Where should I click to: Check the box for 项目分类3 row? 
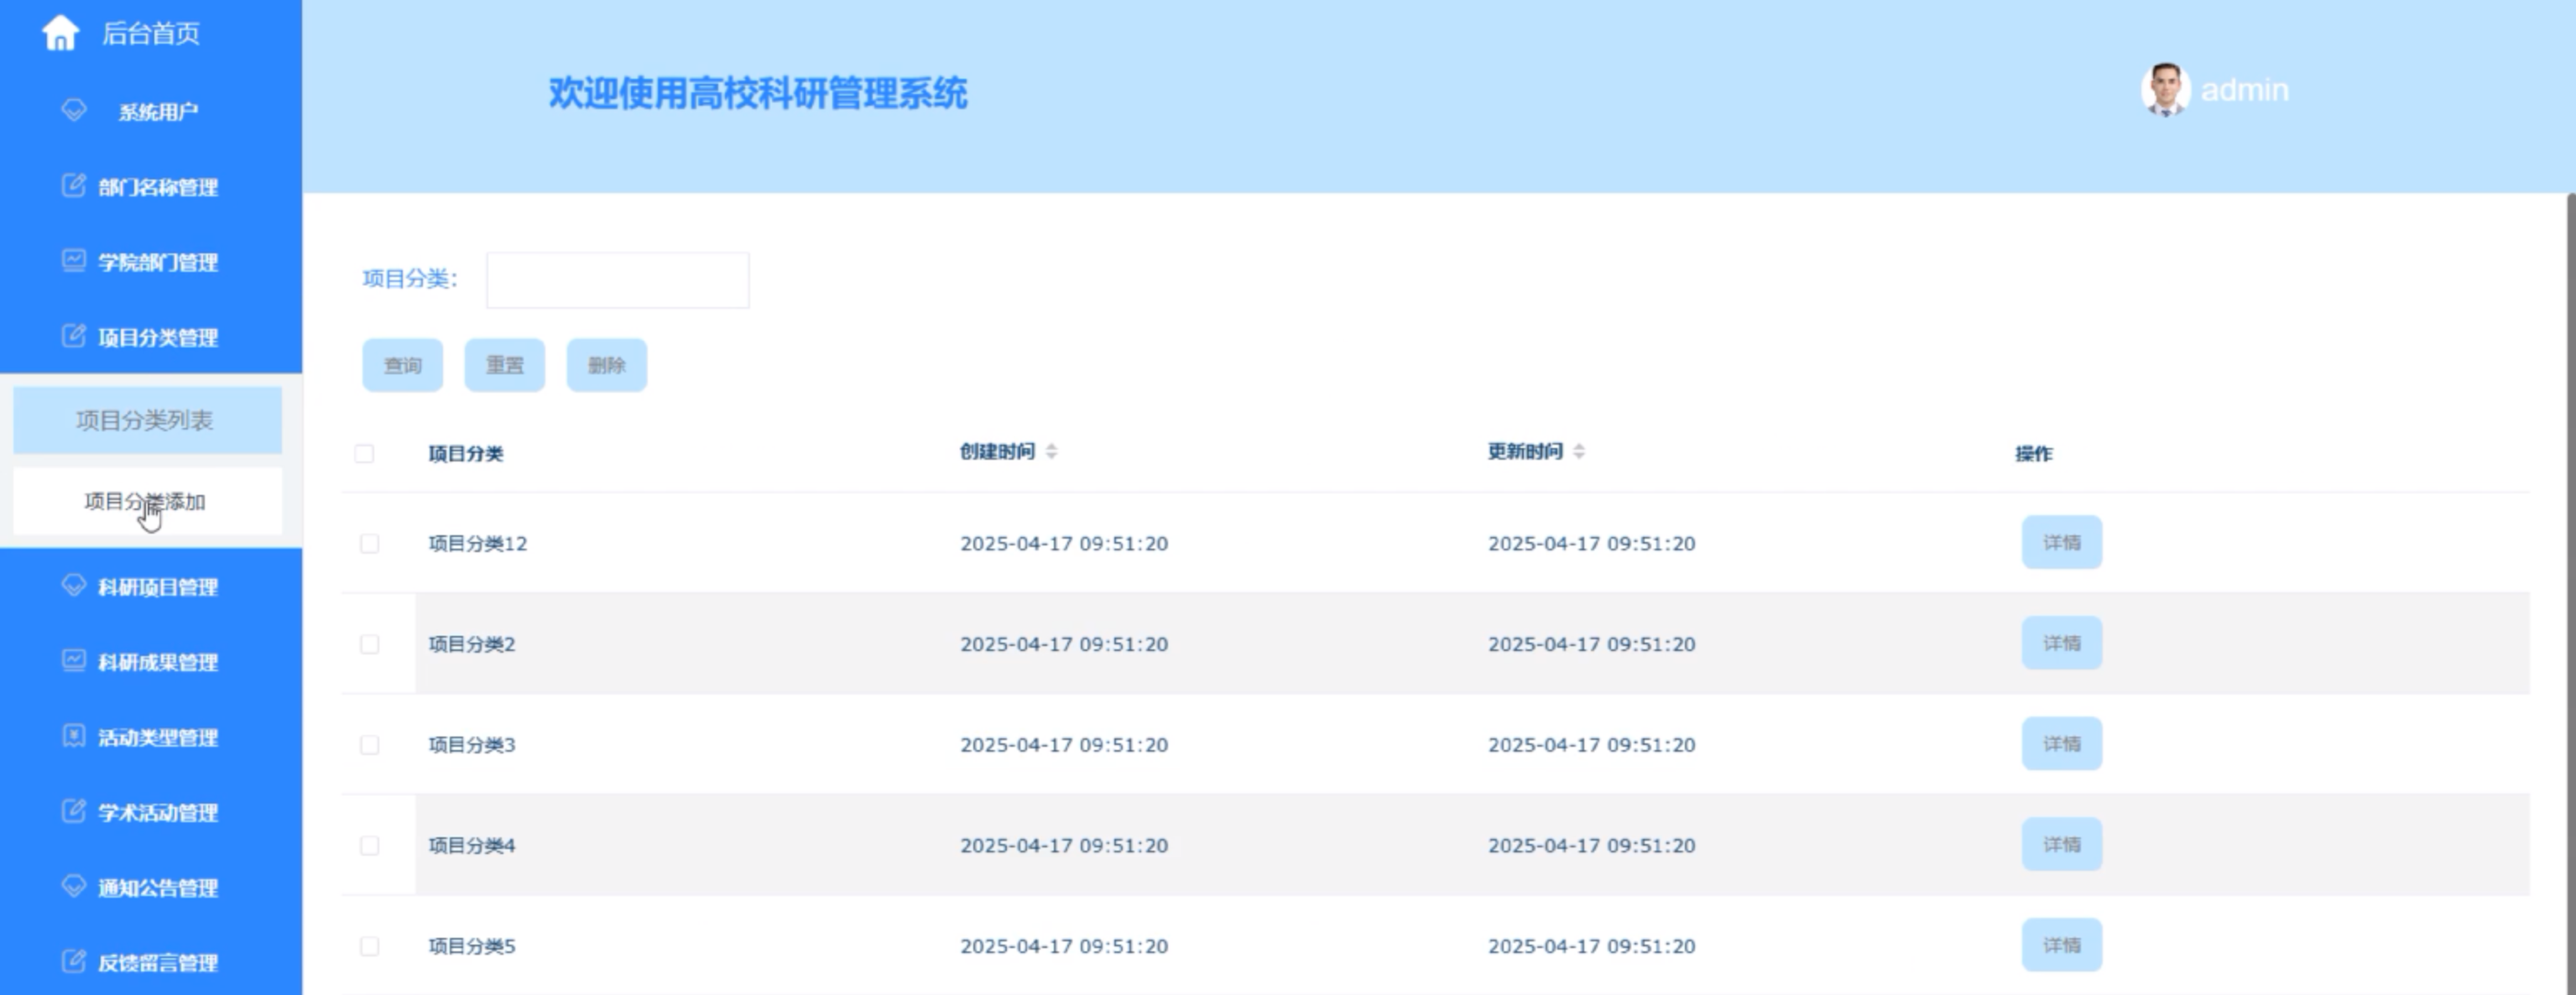coord(370,745)
